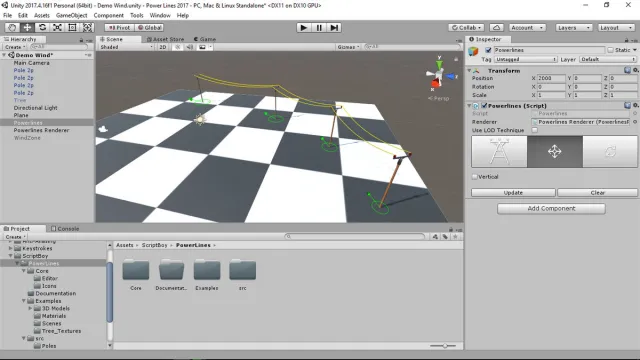Open the Layer Default dropdown
This screenshot has width=640, height=360.
(608, 59)
